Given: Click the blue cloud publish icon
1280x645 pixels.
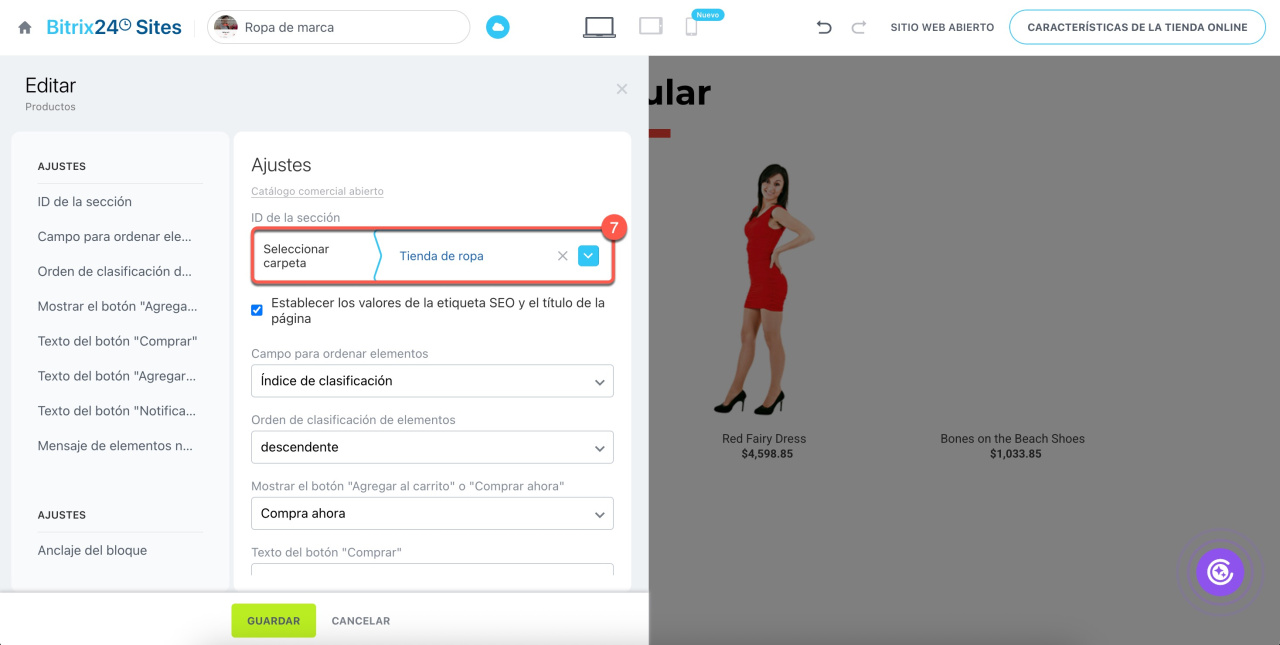Looking at the screenshot, I should [x=497, y=28].
